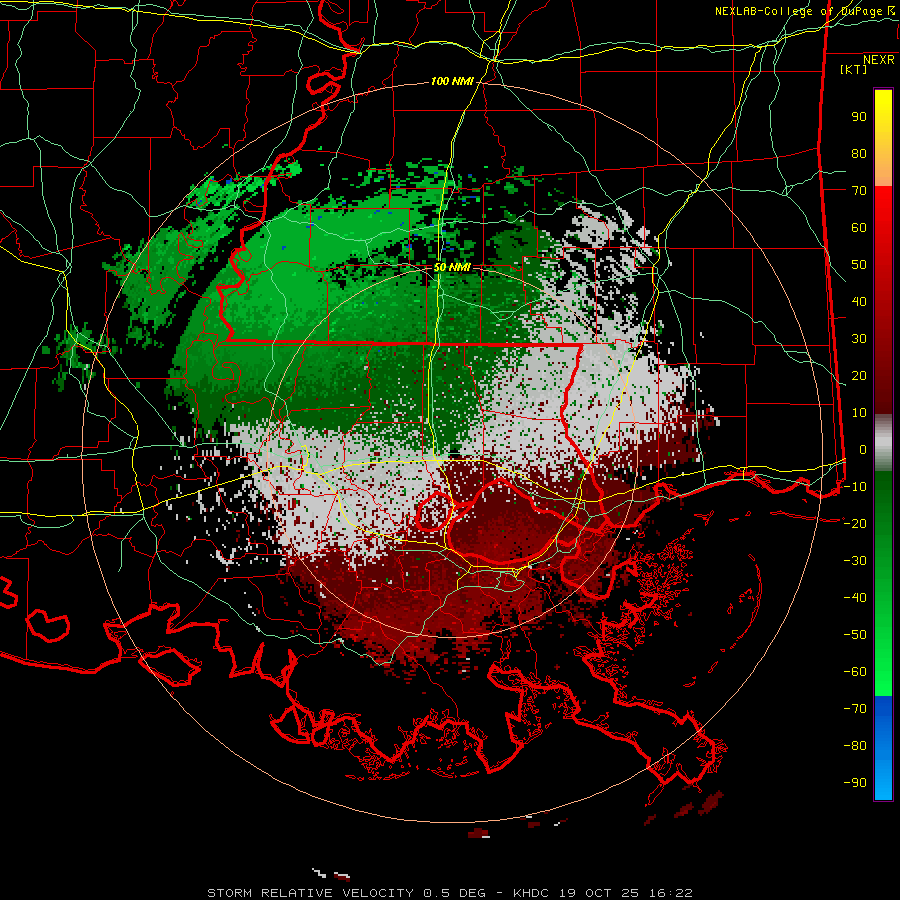Click the 70 value on the velocity scale
900x900 pixels.
click(x=859, y=191)
